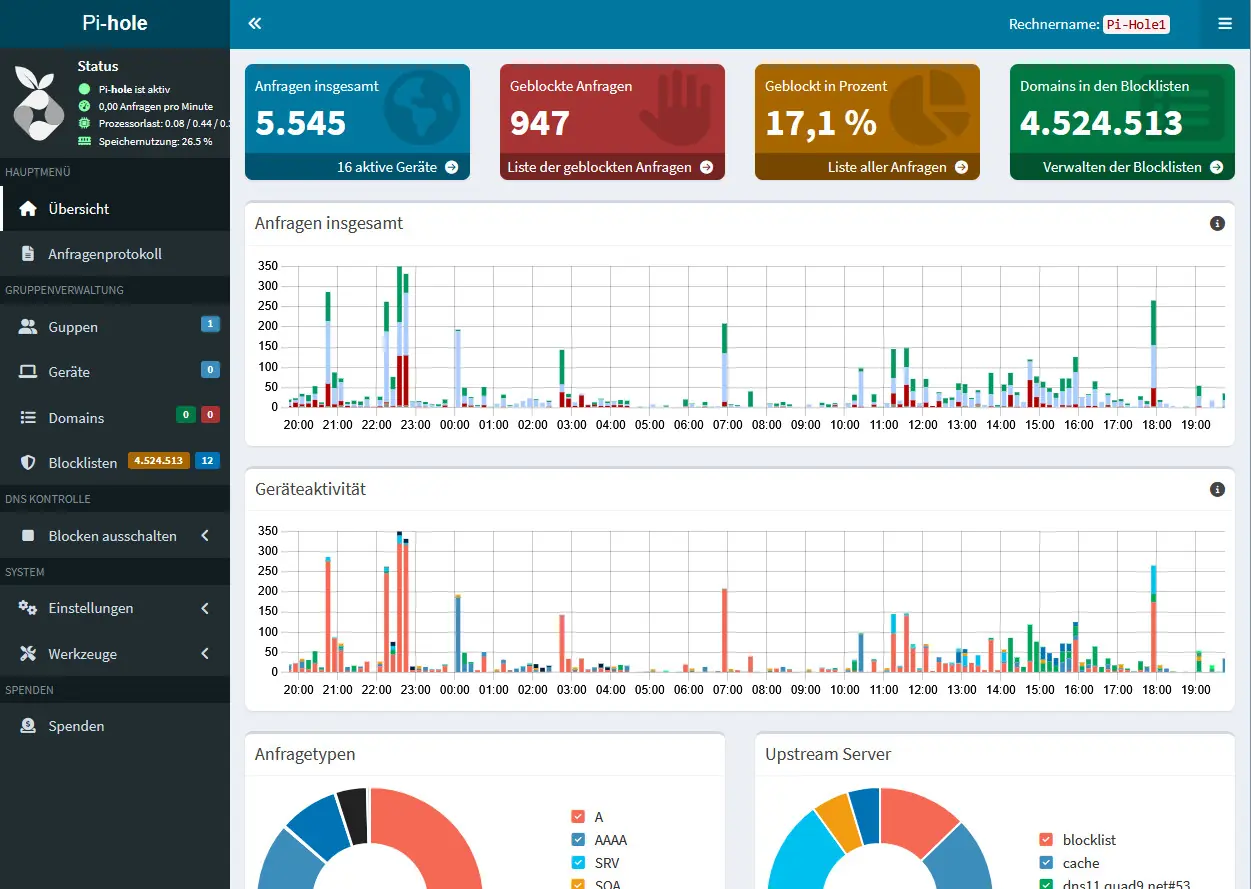
Task: Click the laptop icon for Geräte
Action: tap(28, 372)
